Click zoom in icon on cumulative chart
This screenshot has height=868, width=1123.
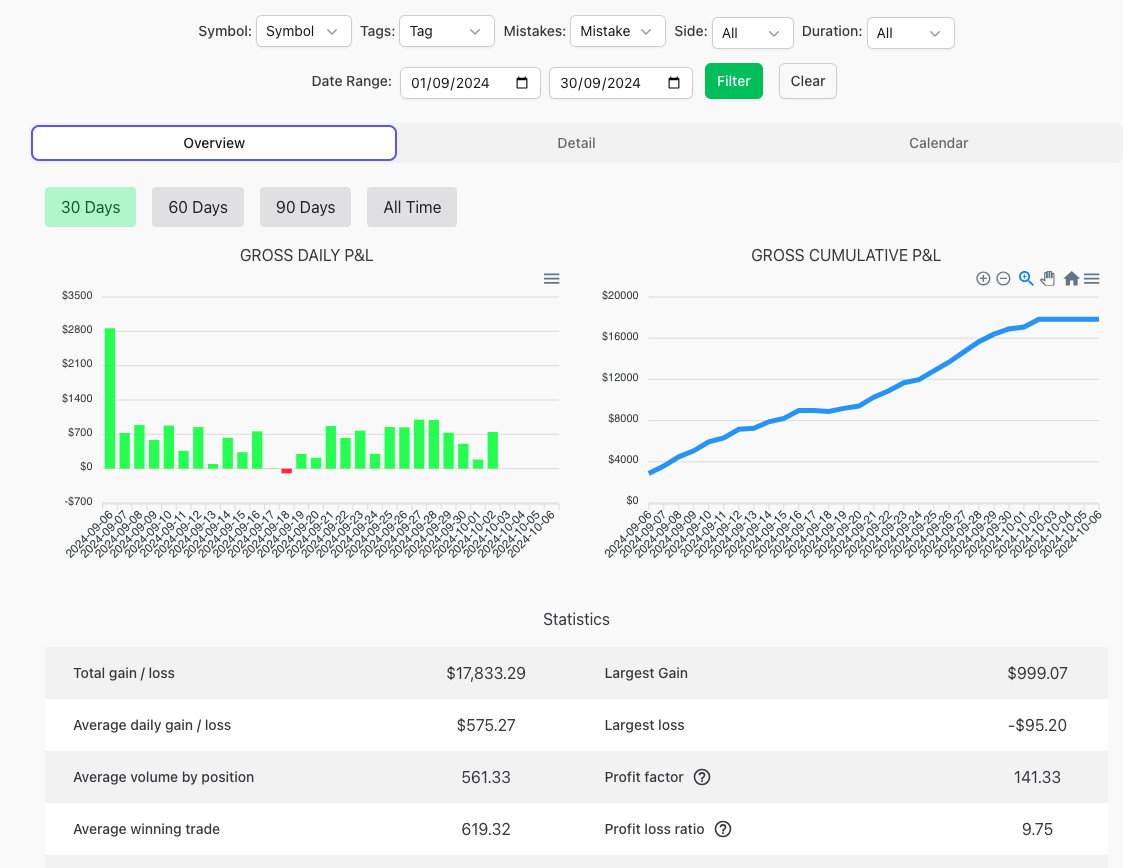click(x=983, y=278)
